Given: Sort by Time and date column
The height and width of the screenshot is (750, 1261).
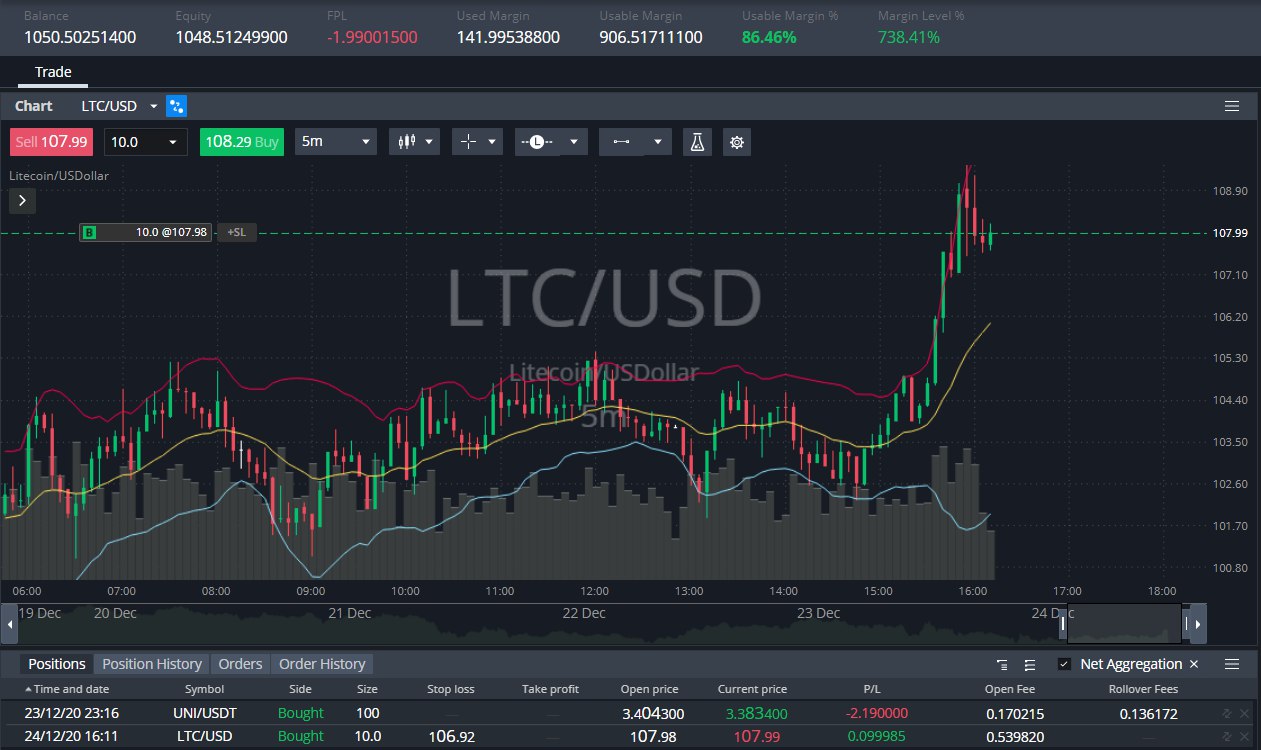Looking at the screenshot, I should tap(66, 689).
